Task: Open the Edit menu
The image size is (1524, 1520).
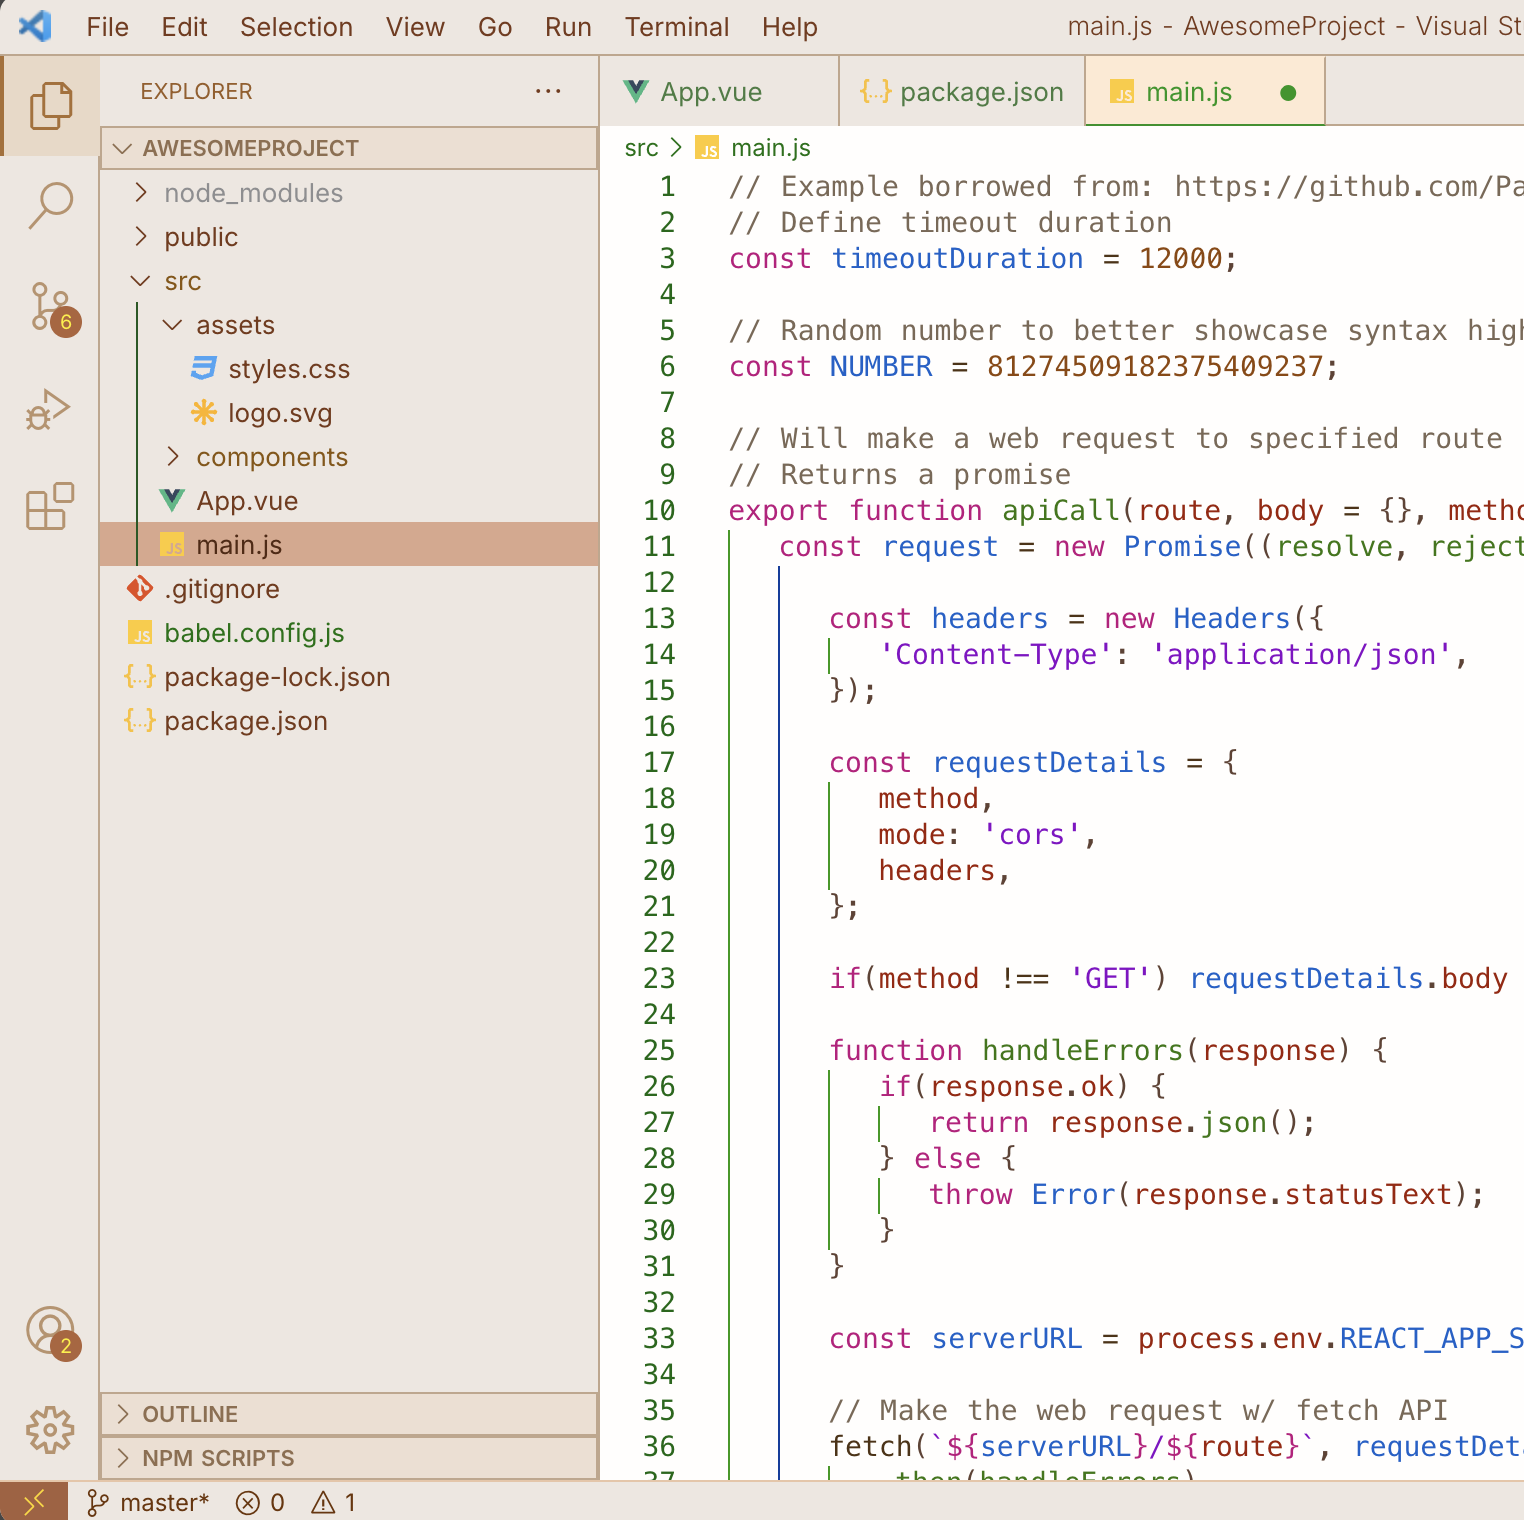Action: (x=185, y=27)
